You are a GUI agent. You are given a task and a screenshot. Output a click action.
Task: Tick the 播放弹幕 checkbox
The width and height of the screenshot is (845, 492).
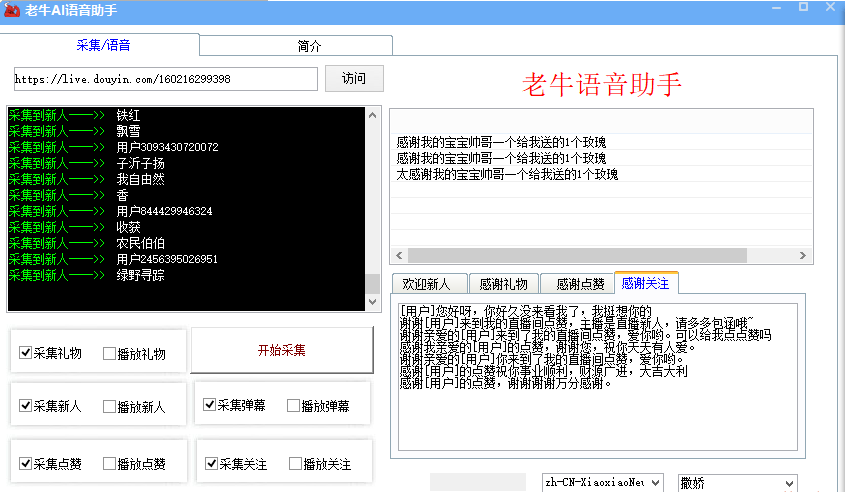tap(294, 406)
